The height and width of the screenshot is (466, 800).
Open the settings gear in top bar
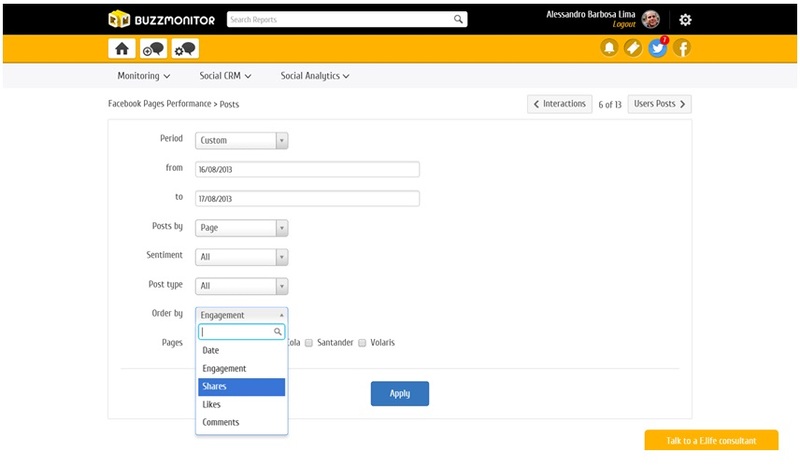tap(685, 20)
